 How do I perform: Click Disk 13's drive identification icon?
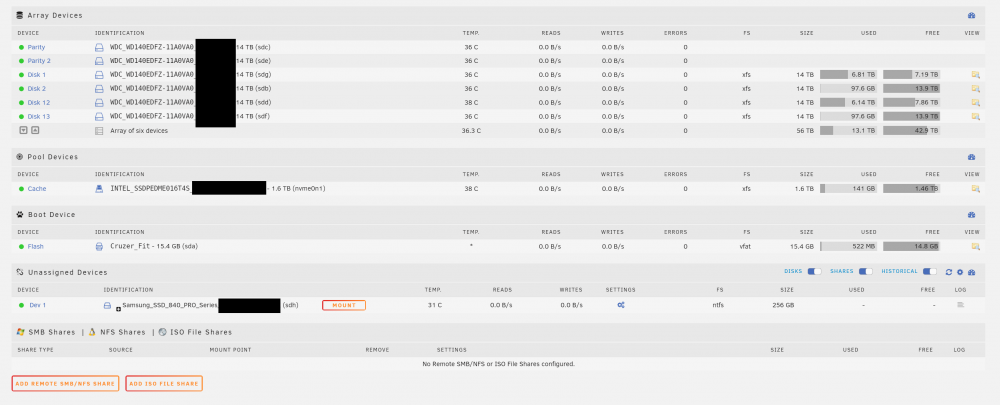[99, 117]
